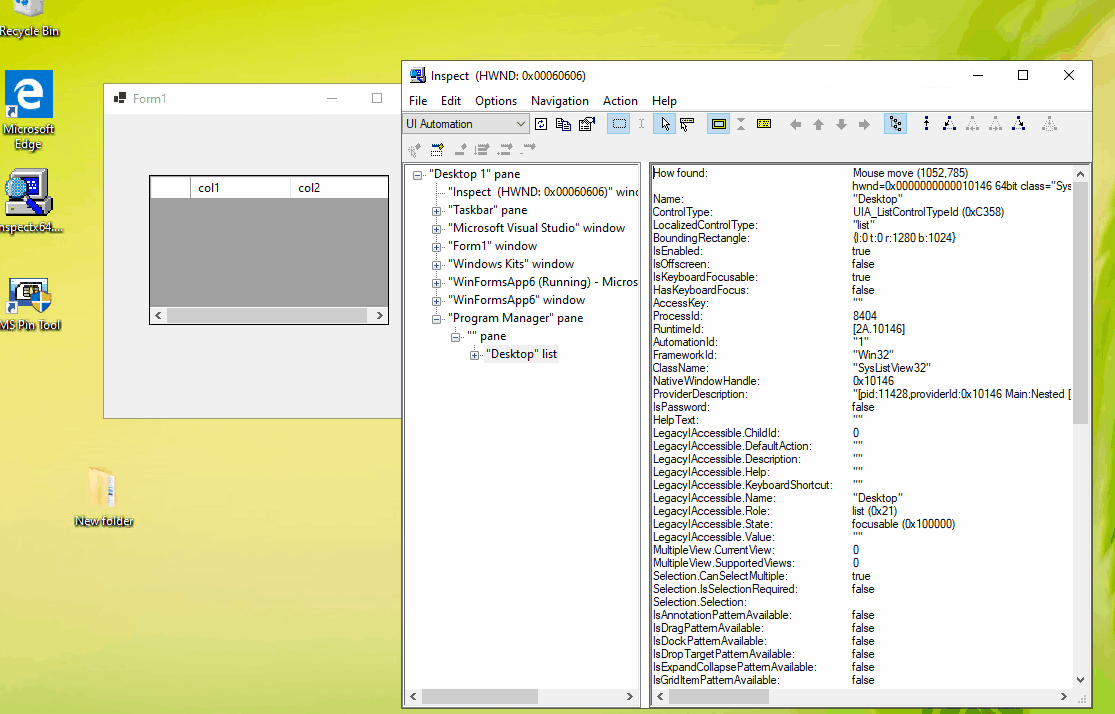Viewport: 1115px width, 714px height.
Task: Toggle the Watch Focus keyboard icon
Action: [x=764, y=123]
